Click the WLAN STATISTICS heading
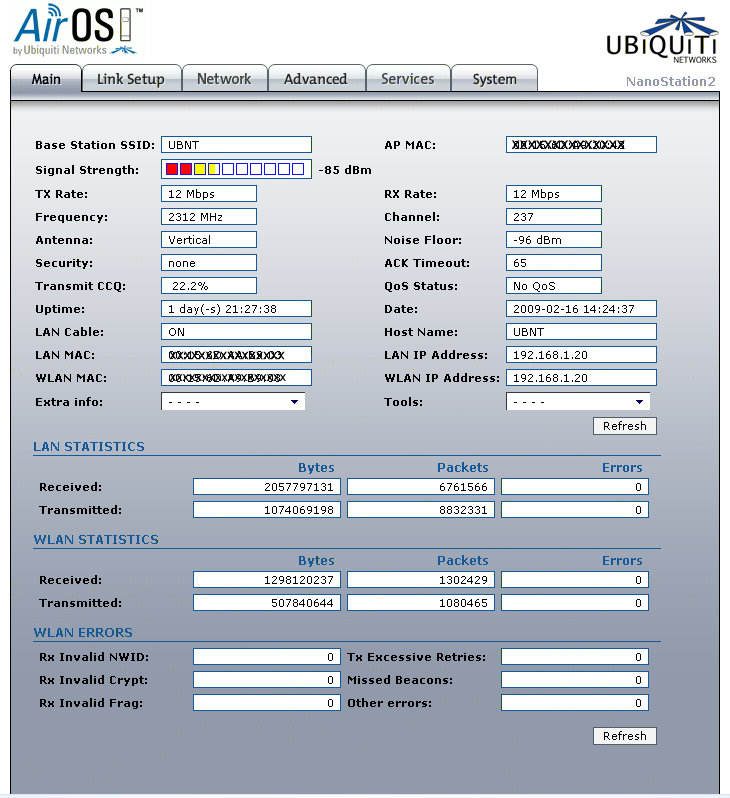 tap(96, 539)
